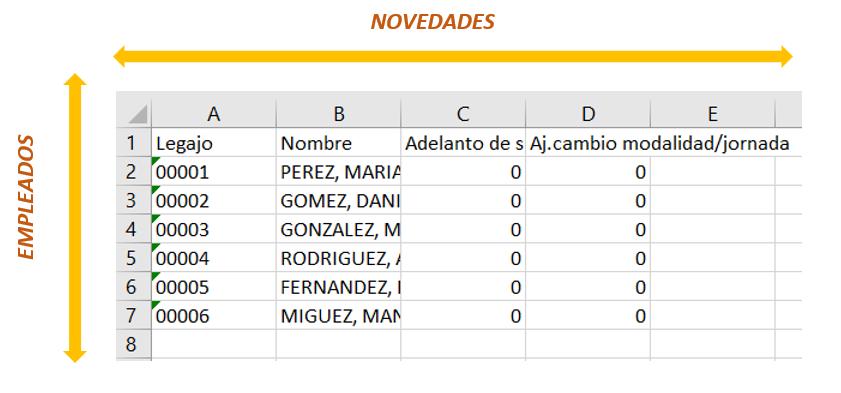
Task: Click the cell containing 00001
Action: (214, 172)
